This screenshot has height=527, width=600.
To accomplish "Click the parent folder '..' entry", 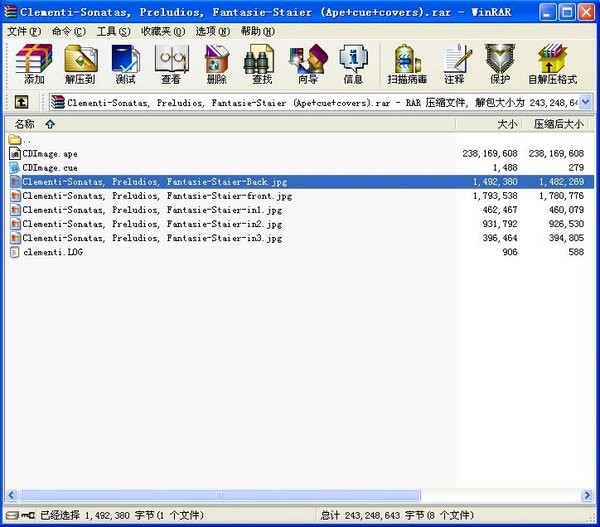I will click(19, 140).
